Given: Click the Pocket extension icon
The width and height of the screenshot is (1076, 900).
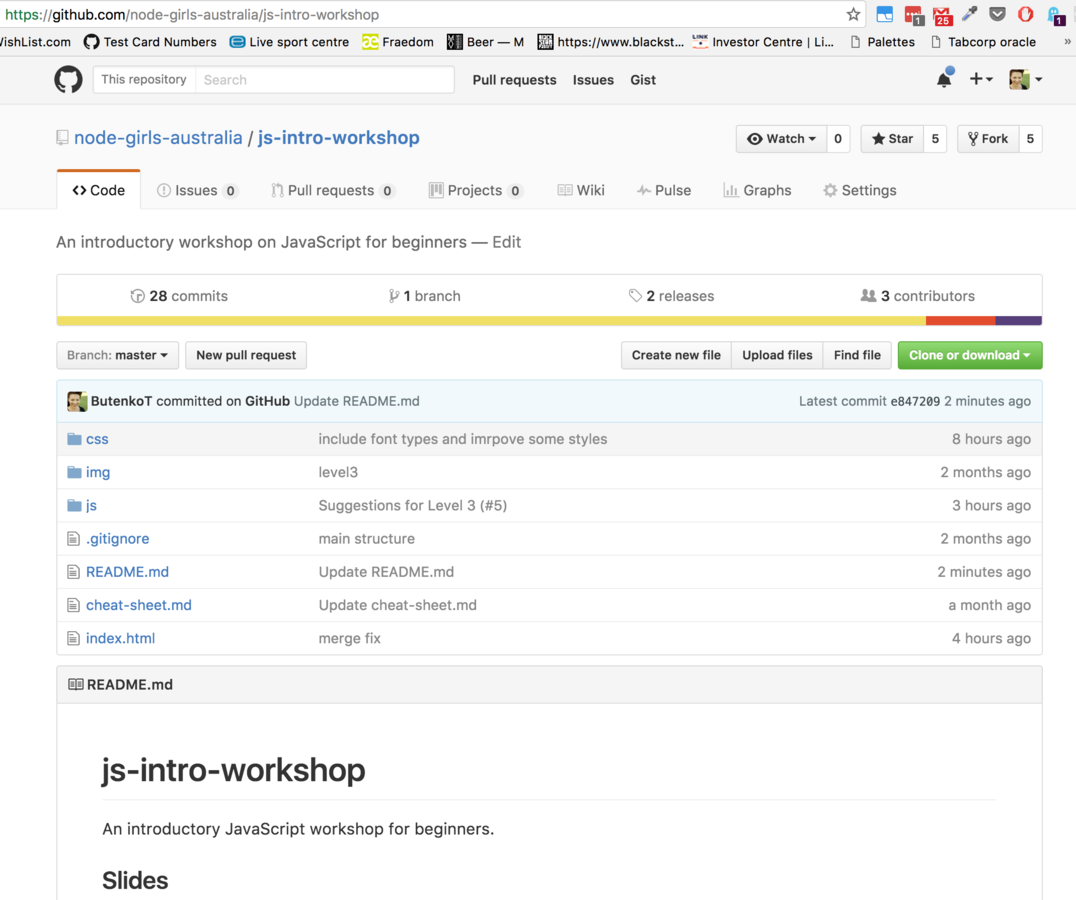Looking at the screenshot, I should pos(997,14).
